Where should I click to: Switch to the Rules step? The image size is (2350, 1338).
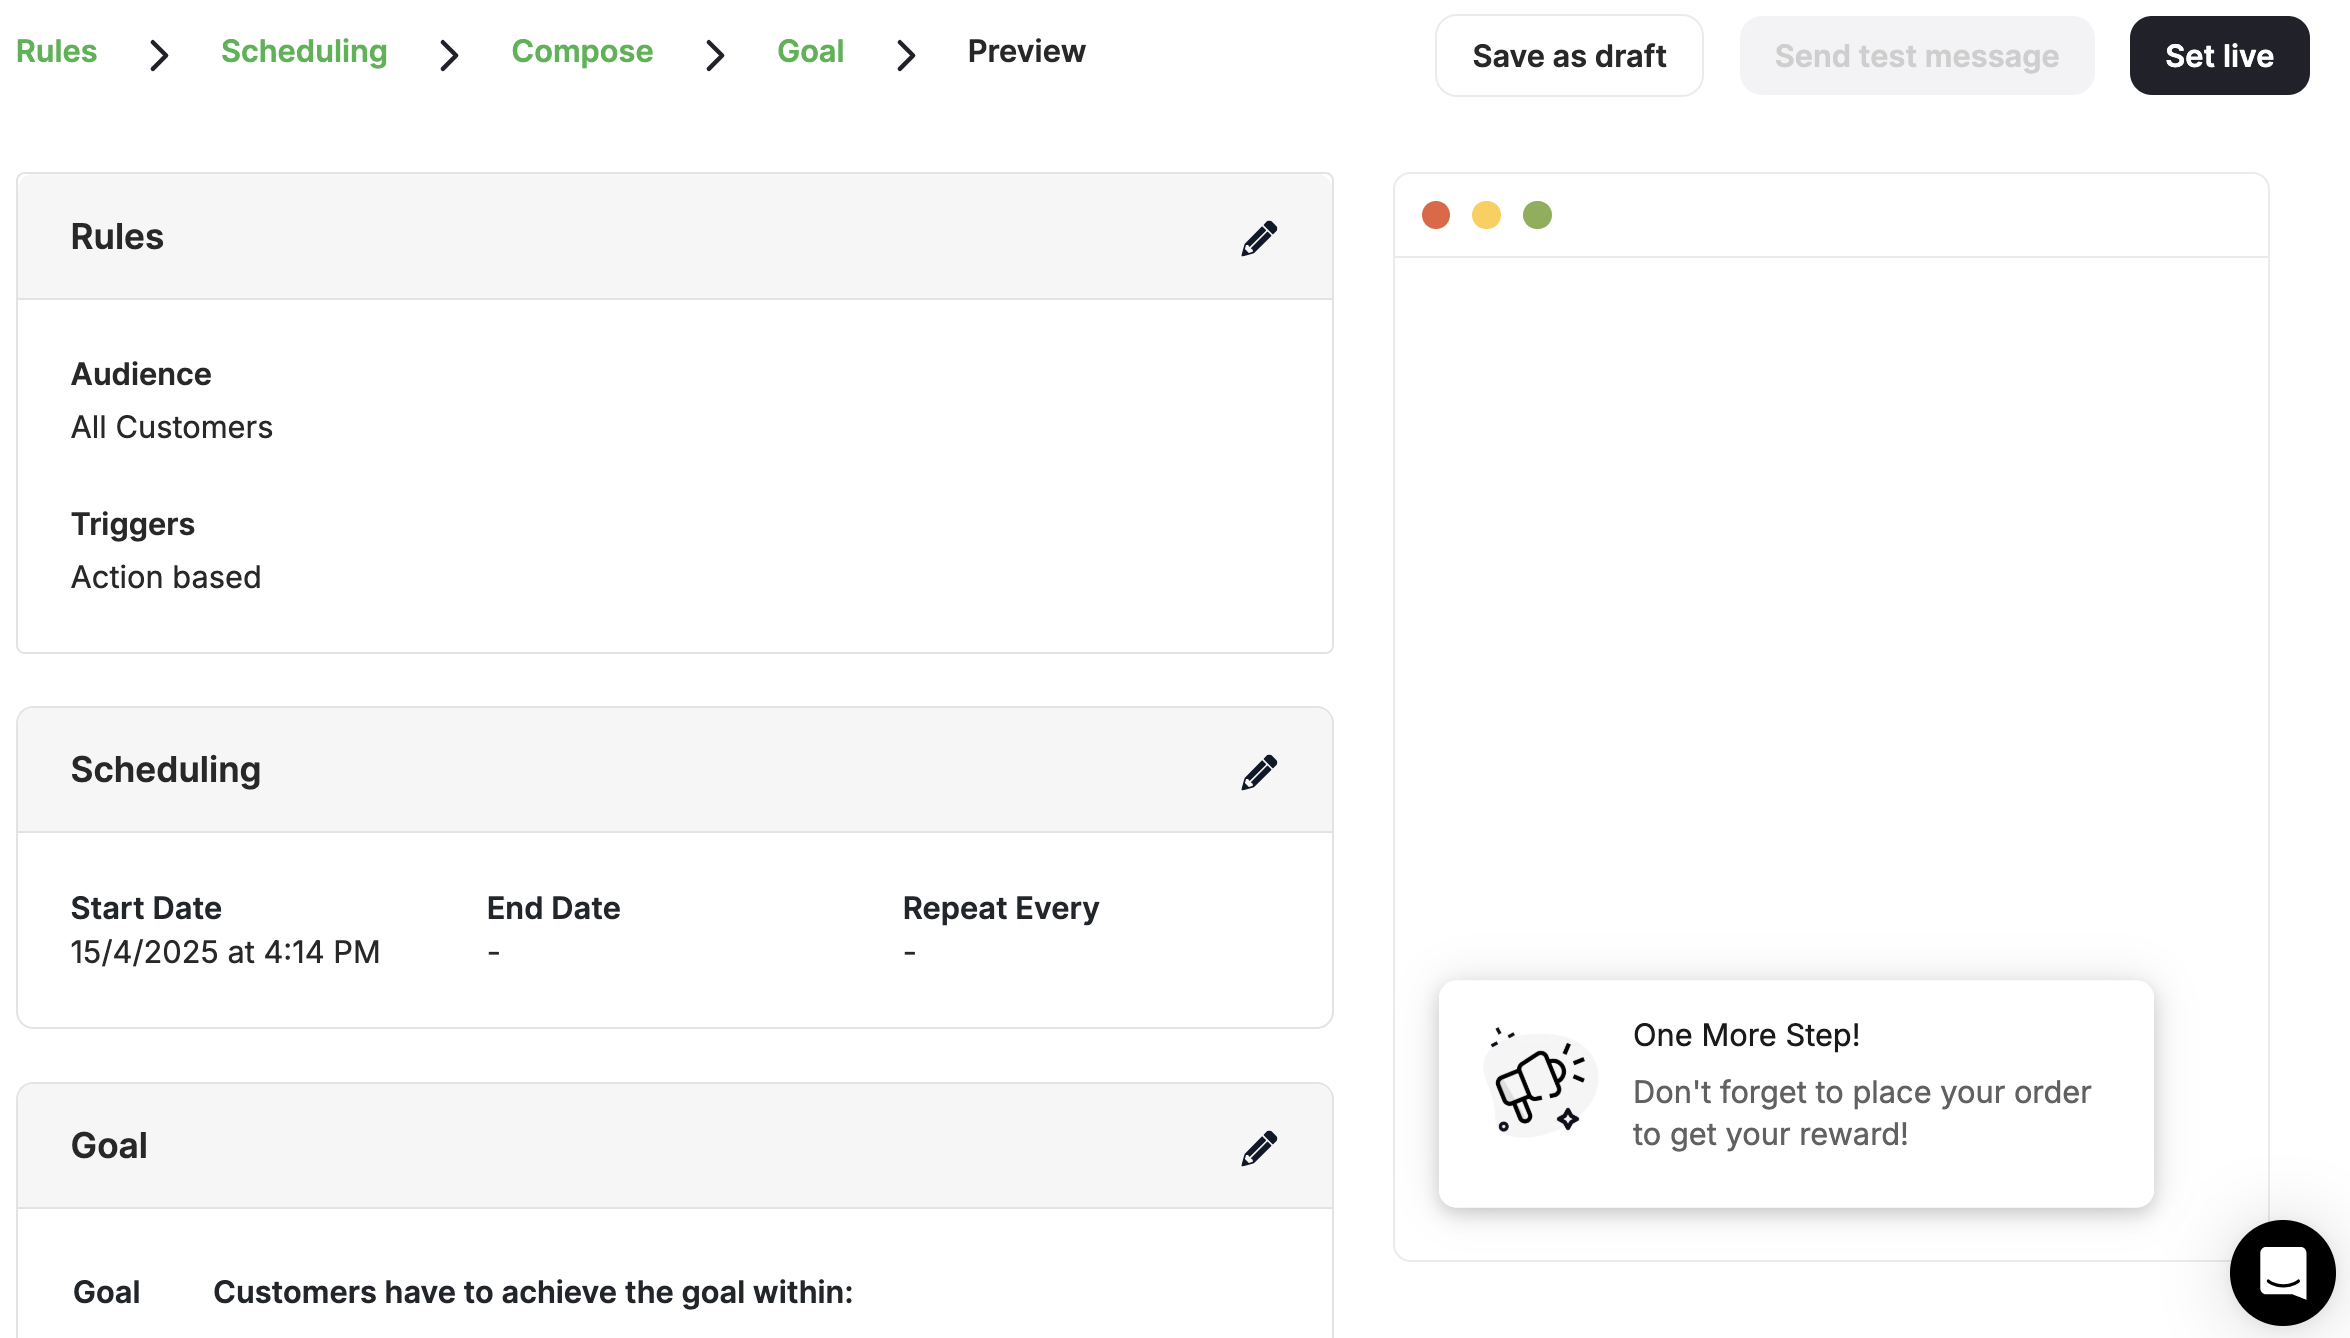pyautogui.click(x=56, y=50)
